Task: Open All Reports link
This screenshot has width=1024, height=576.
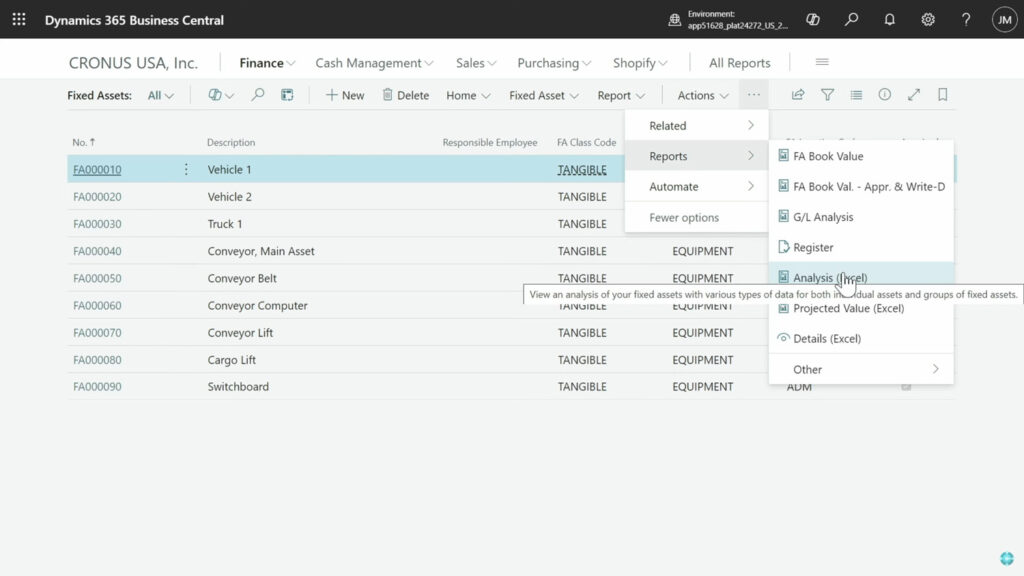Action: [739, 63]
